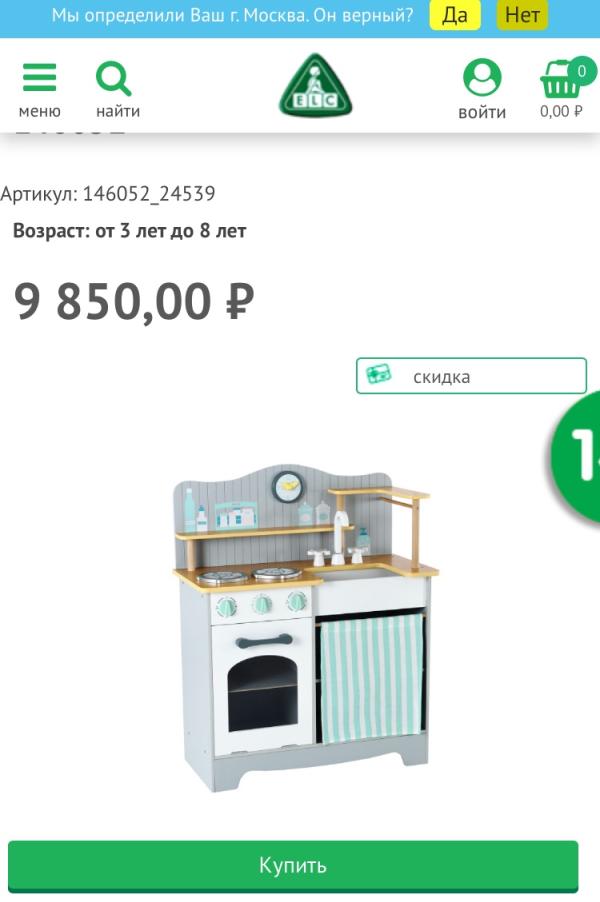
Task: Open login via user profile icon
Action: pyautogui.click(x=482, y=77)
